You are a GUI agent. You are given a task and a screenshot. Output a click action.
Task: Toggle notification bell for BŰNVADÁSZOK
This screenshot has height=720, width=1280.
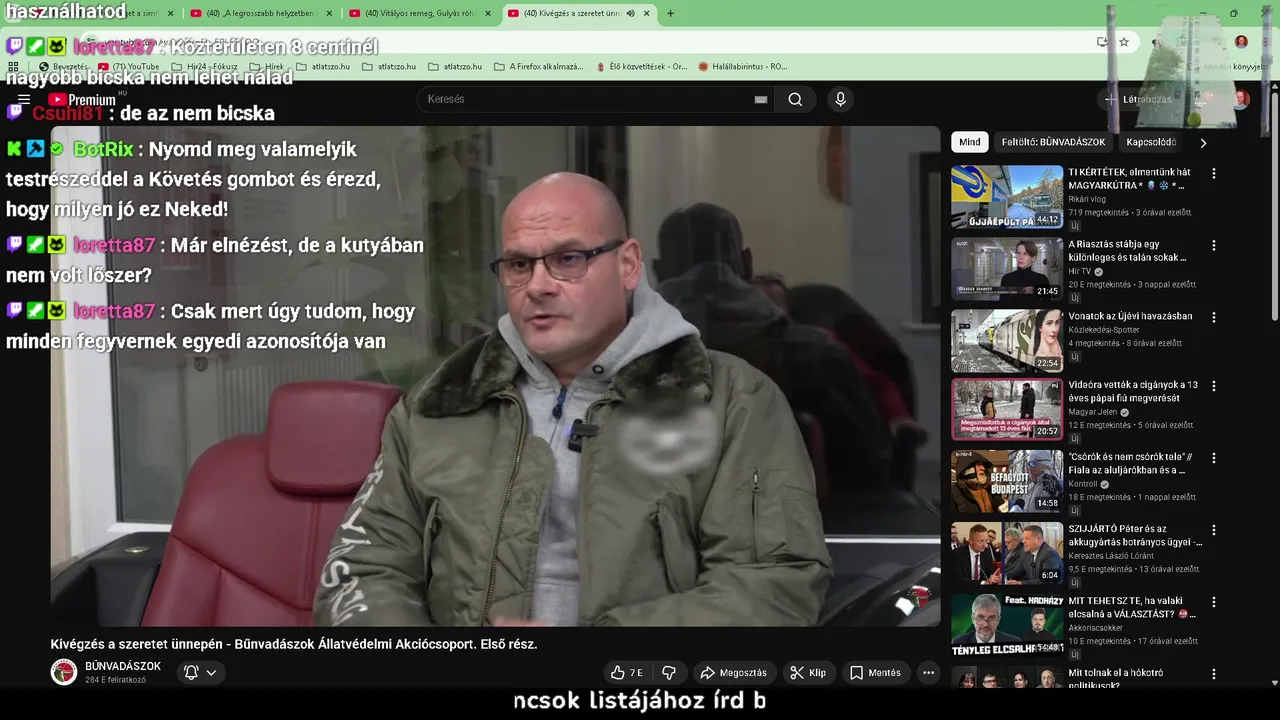[191, 673]
